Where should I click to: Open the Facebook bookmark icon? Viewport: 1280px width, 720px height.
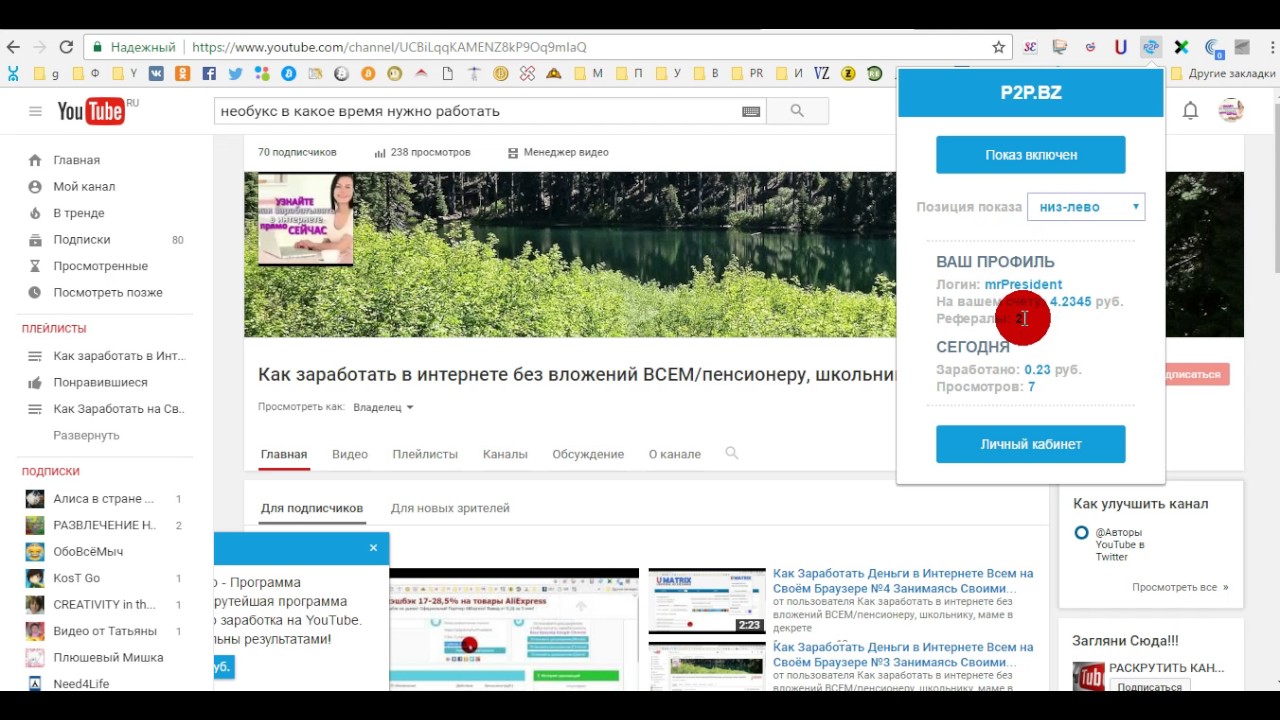(x=209, y=73)
